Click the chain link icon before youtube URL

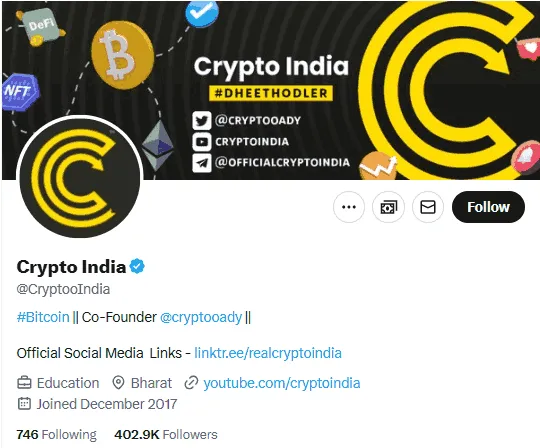pos(191,383)
